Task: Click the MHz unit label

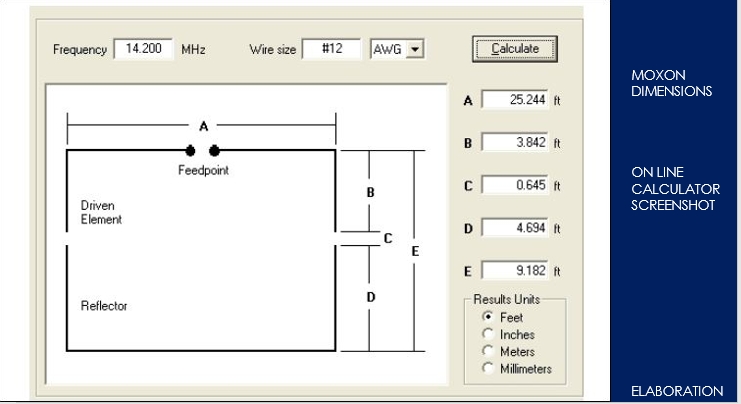Action: click(x=193, y=50)
